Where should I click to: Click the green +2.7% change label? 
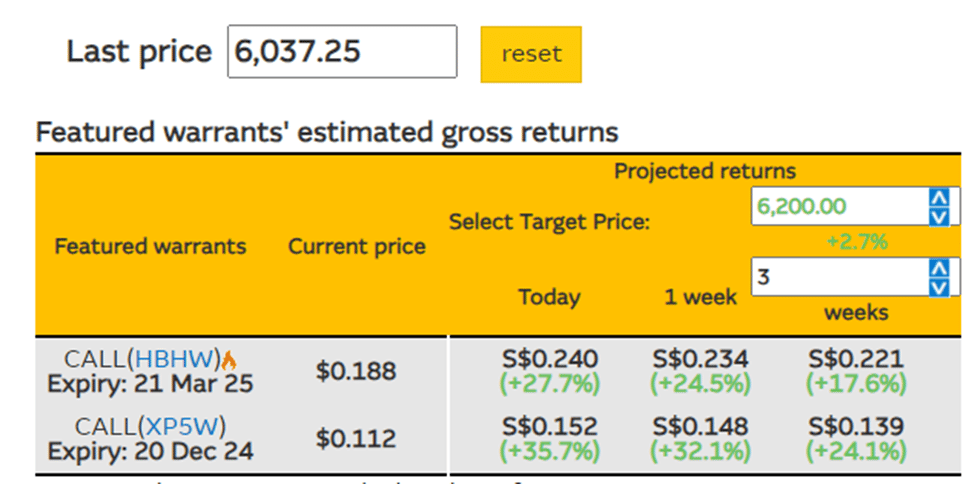(x=856, y=241)
